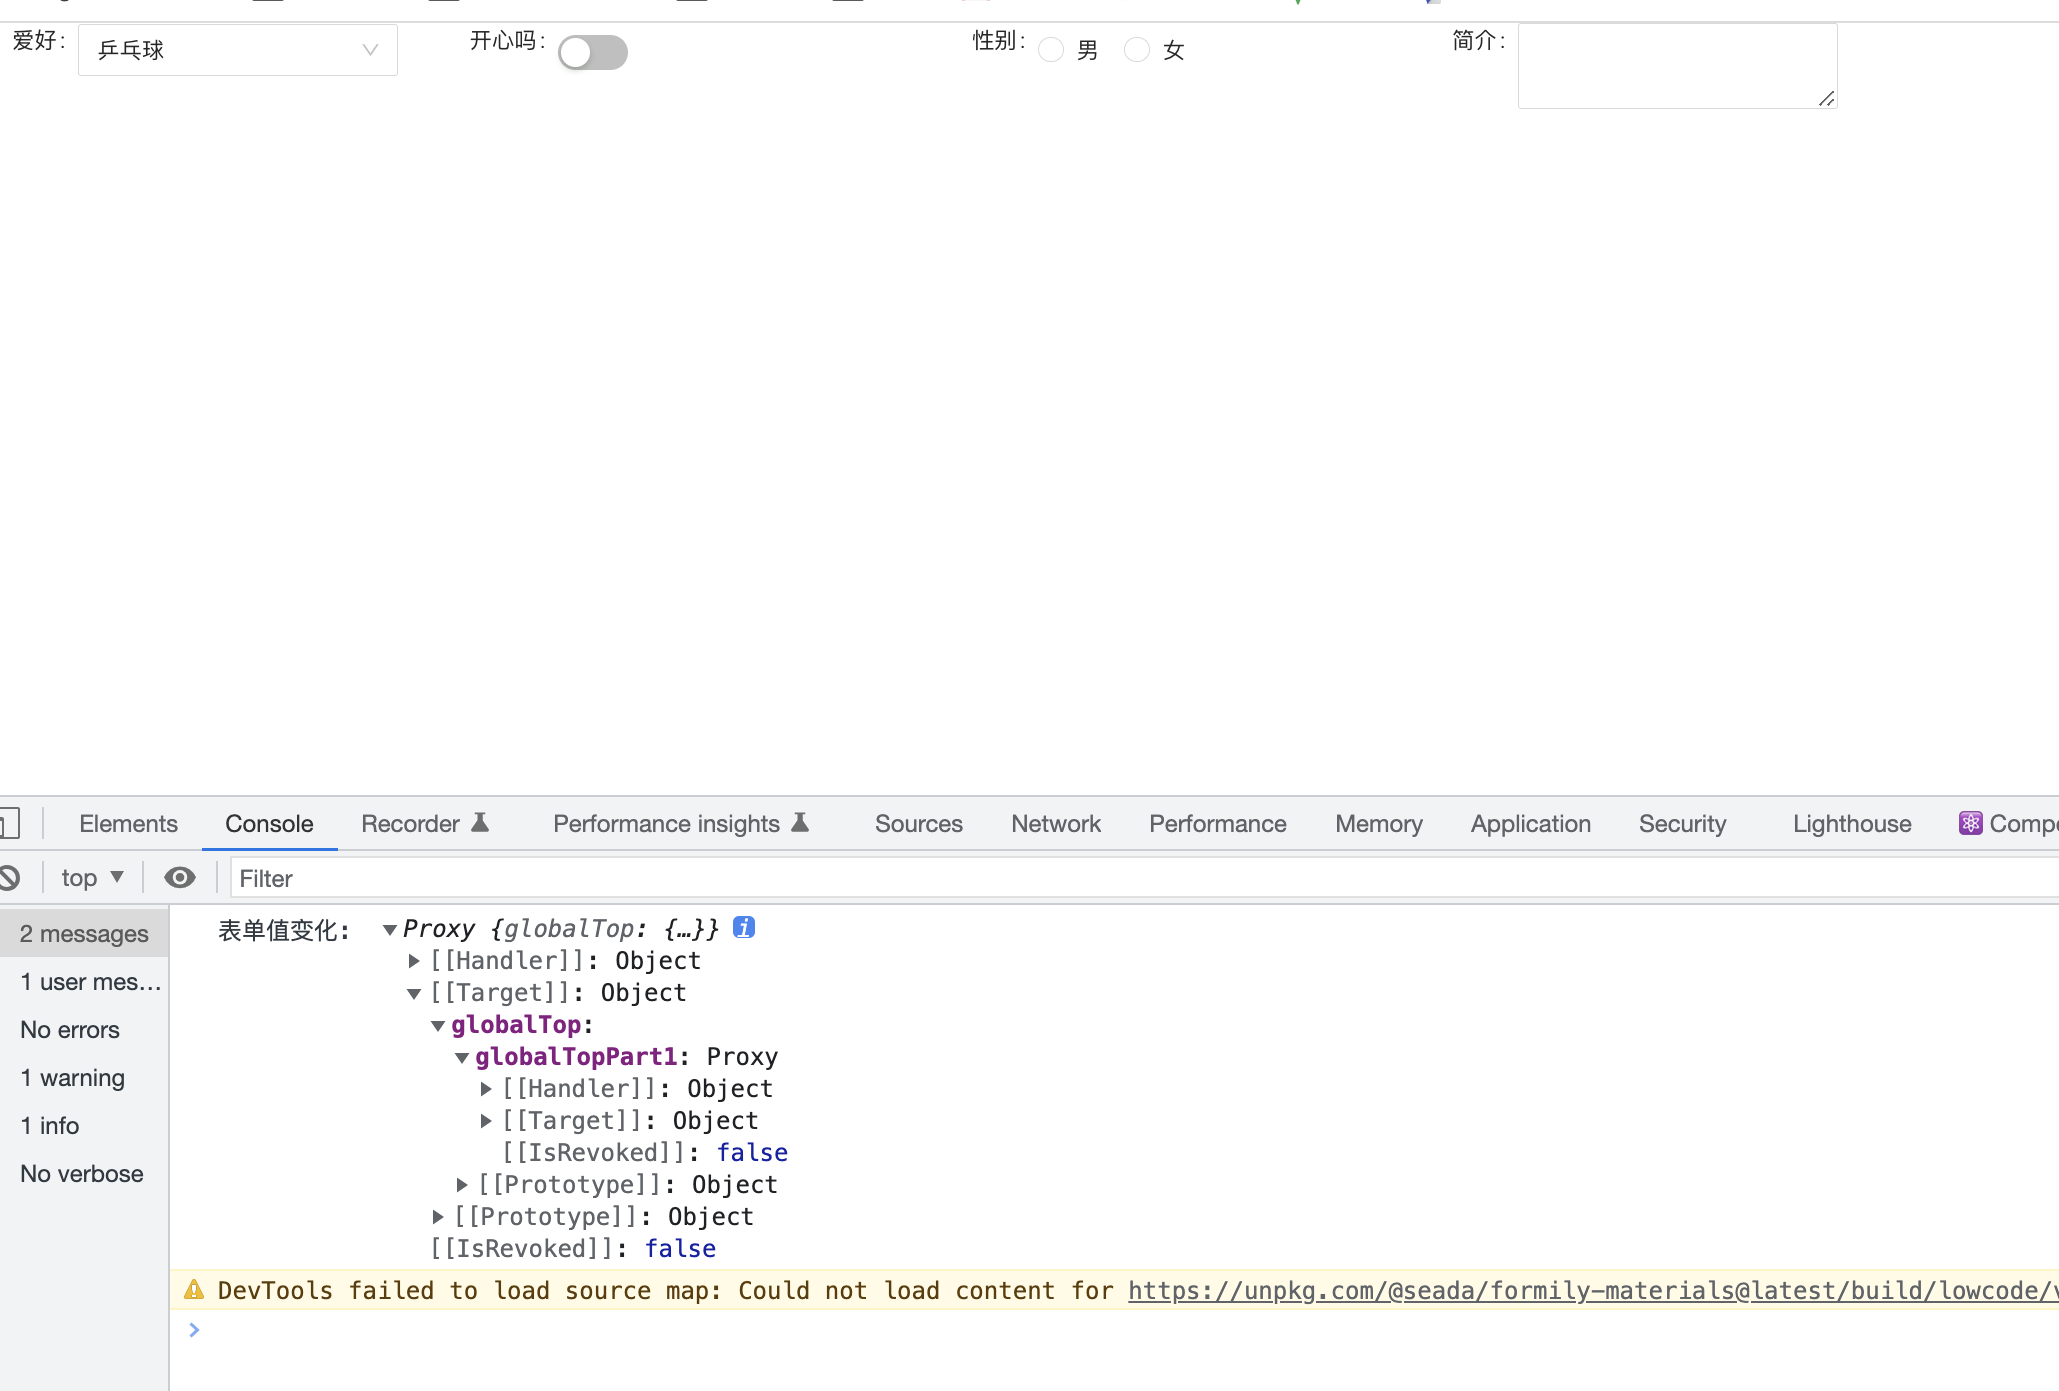Collapse the globalTop tree node
Screen dimensions: 2059x1391
438,1024
